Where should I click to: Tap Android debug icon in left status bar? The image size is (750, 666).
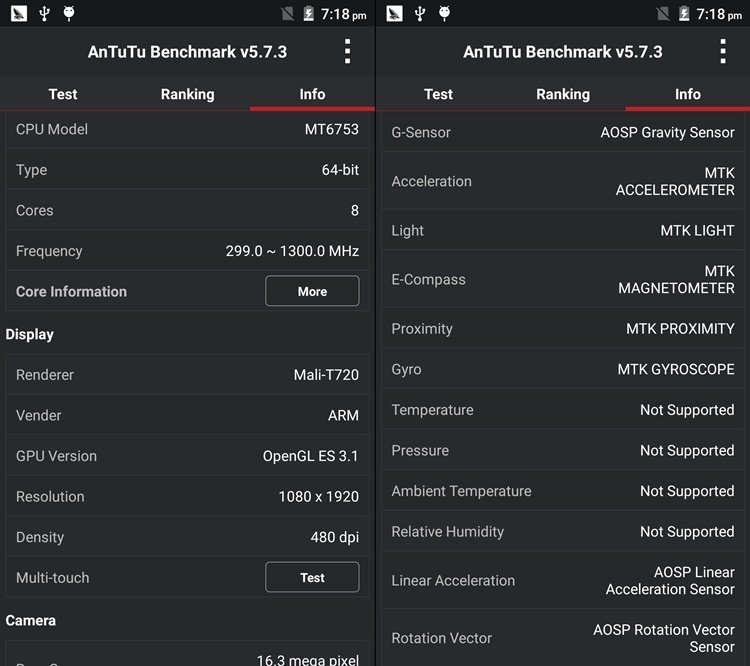(x=69, y=13)
